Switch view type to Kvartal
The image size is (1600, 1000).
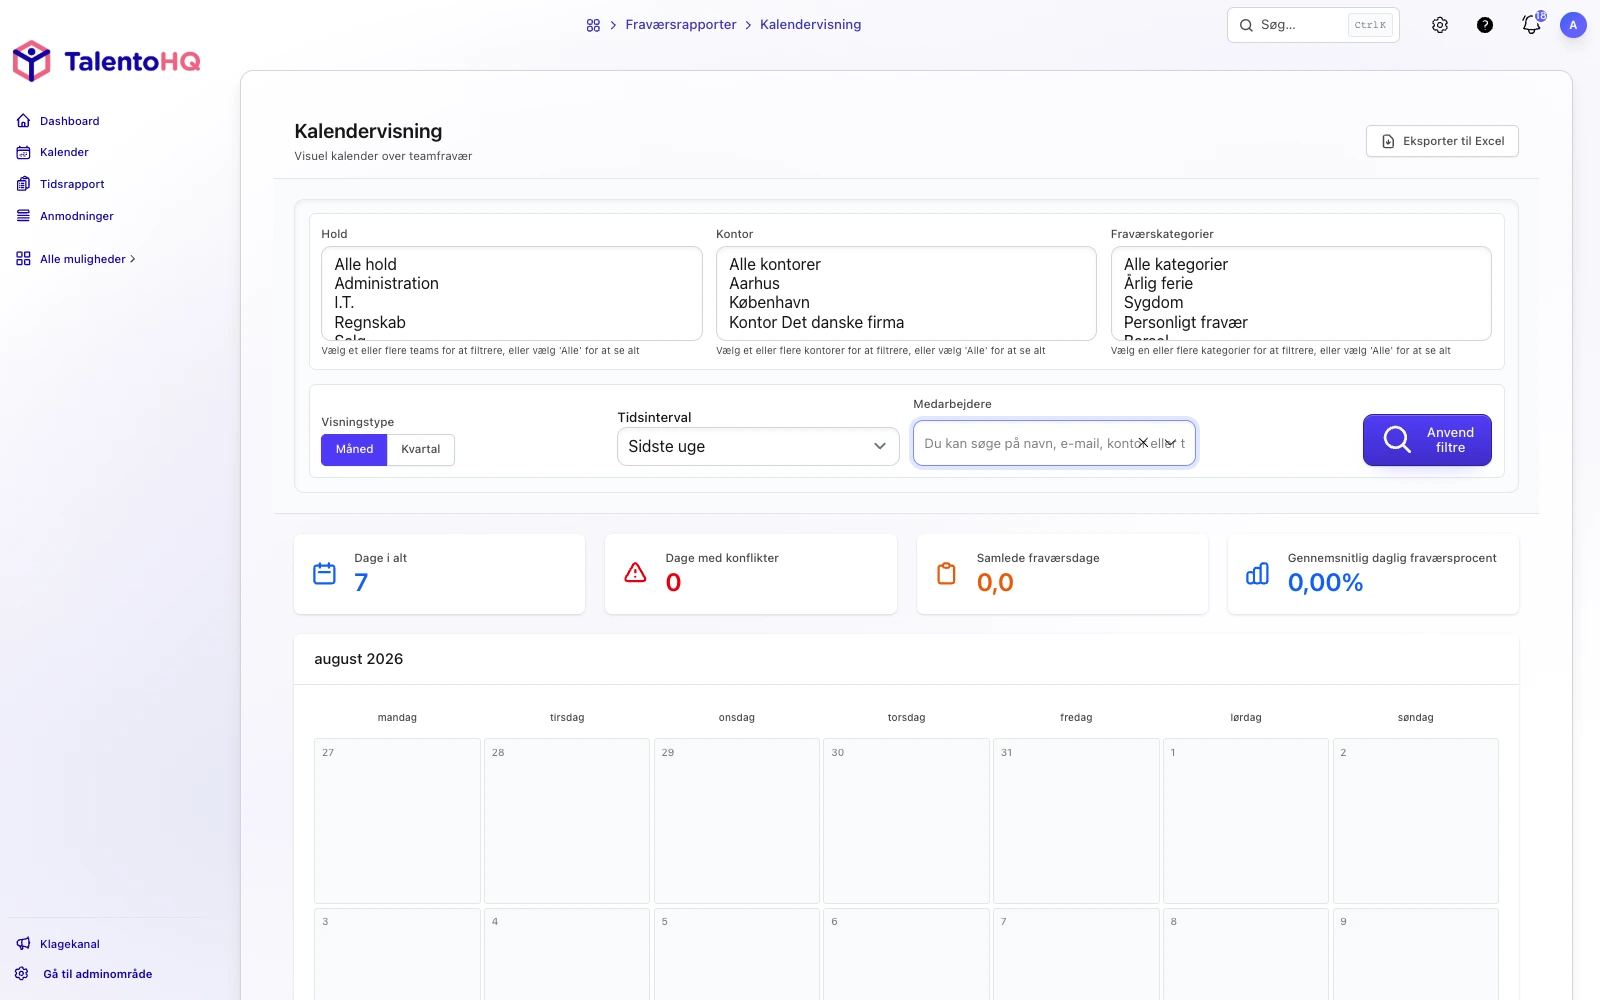pyautogui.click(x=421, y=450)
